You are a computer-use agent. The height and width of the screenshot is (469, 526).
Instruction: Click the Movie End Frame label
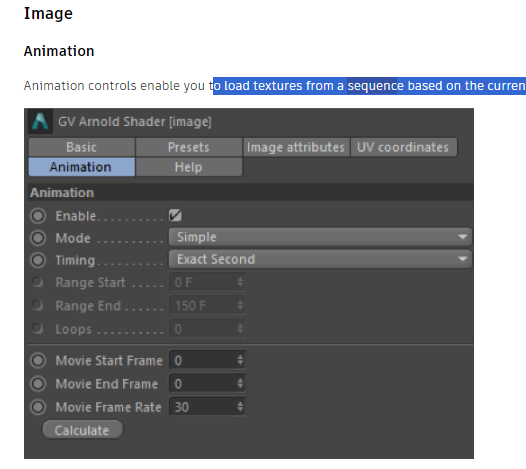tap(107, 383)
